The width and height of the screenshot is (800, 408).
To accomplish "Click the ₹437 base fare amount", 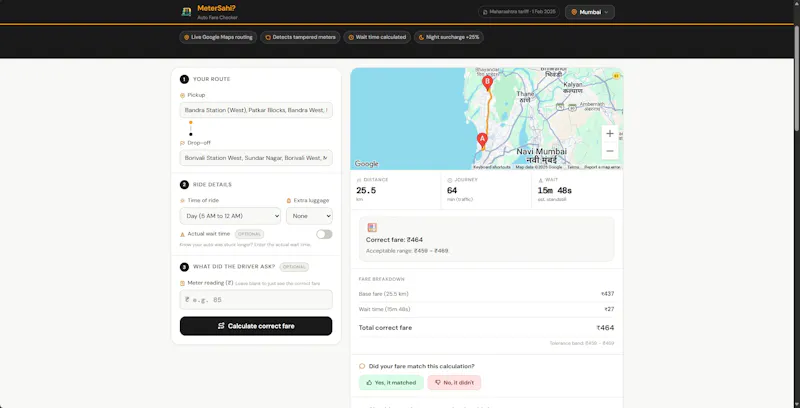I will 608,294.
